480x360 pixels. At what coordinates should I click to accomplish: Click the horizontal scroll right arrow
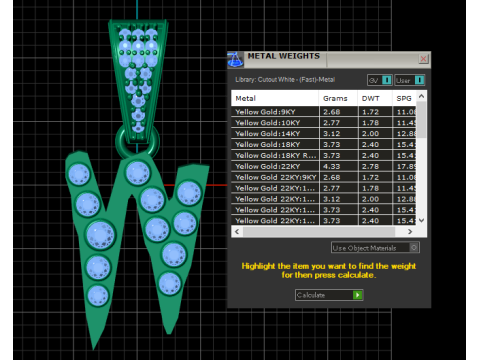(410, 231)
